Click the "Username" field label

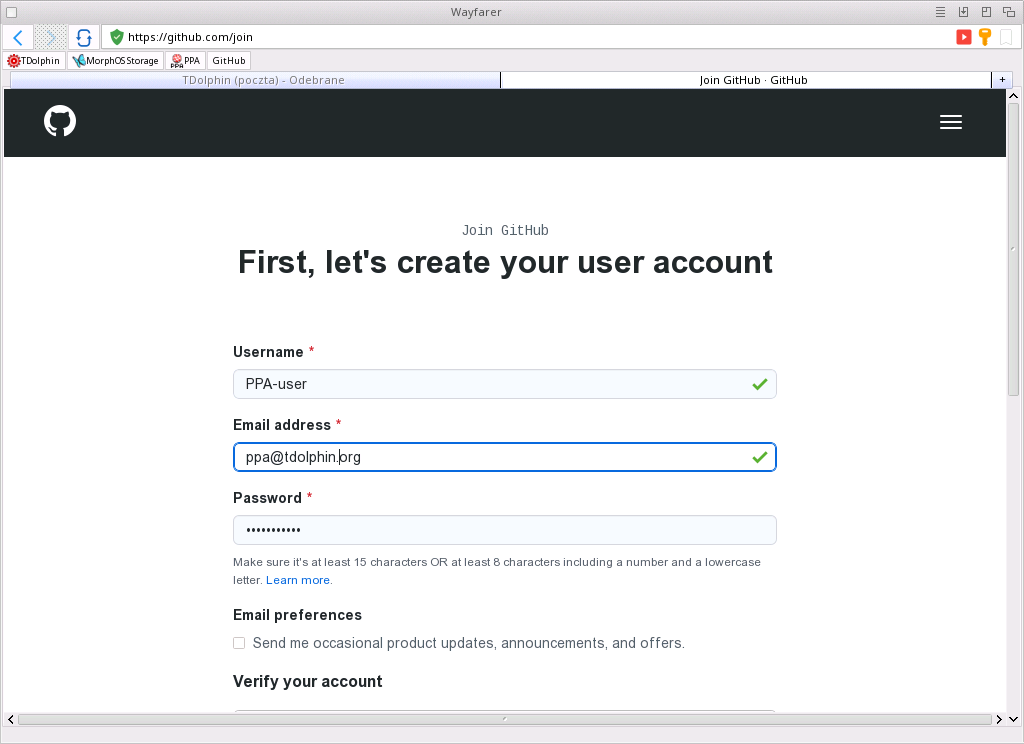268,352
